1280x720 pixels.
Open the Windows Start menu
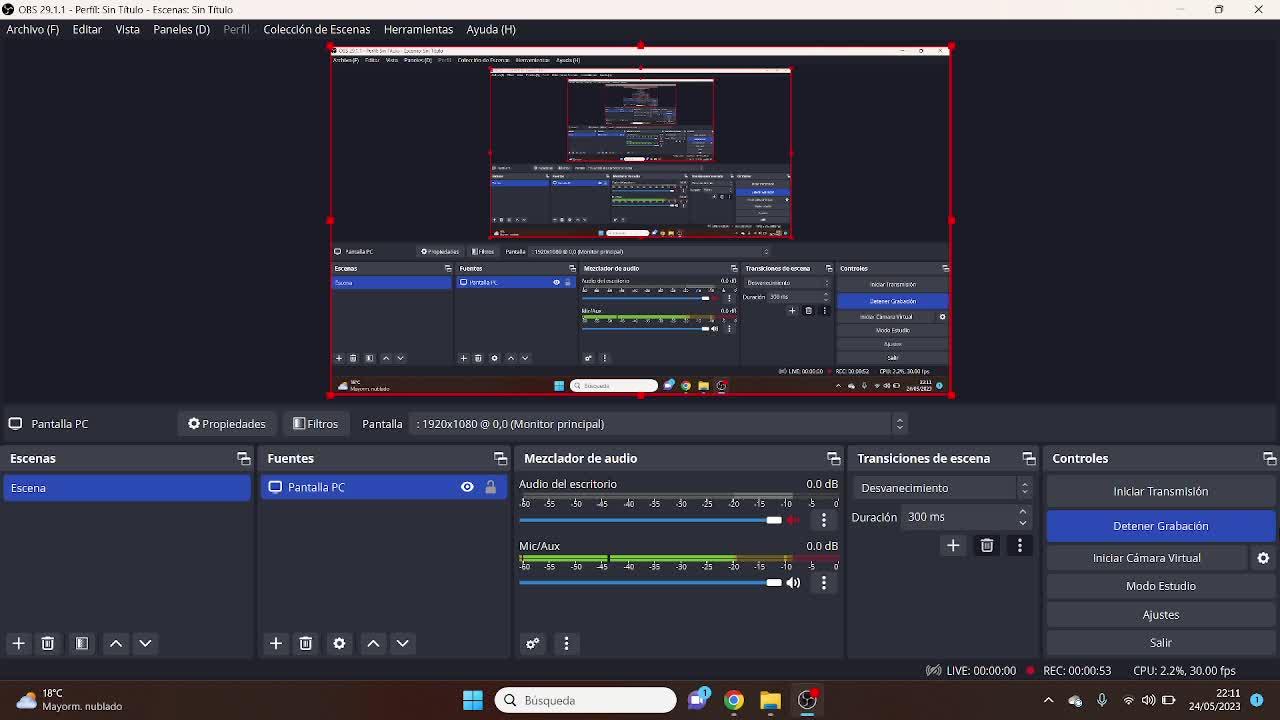tap(473, 700)
